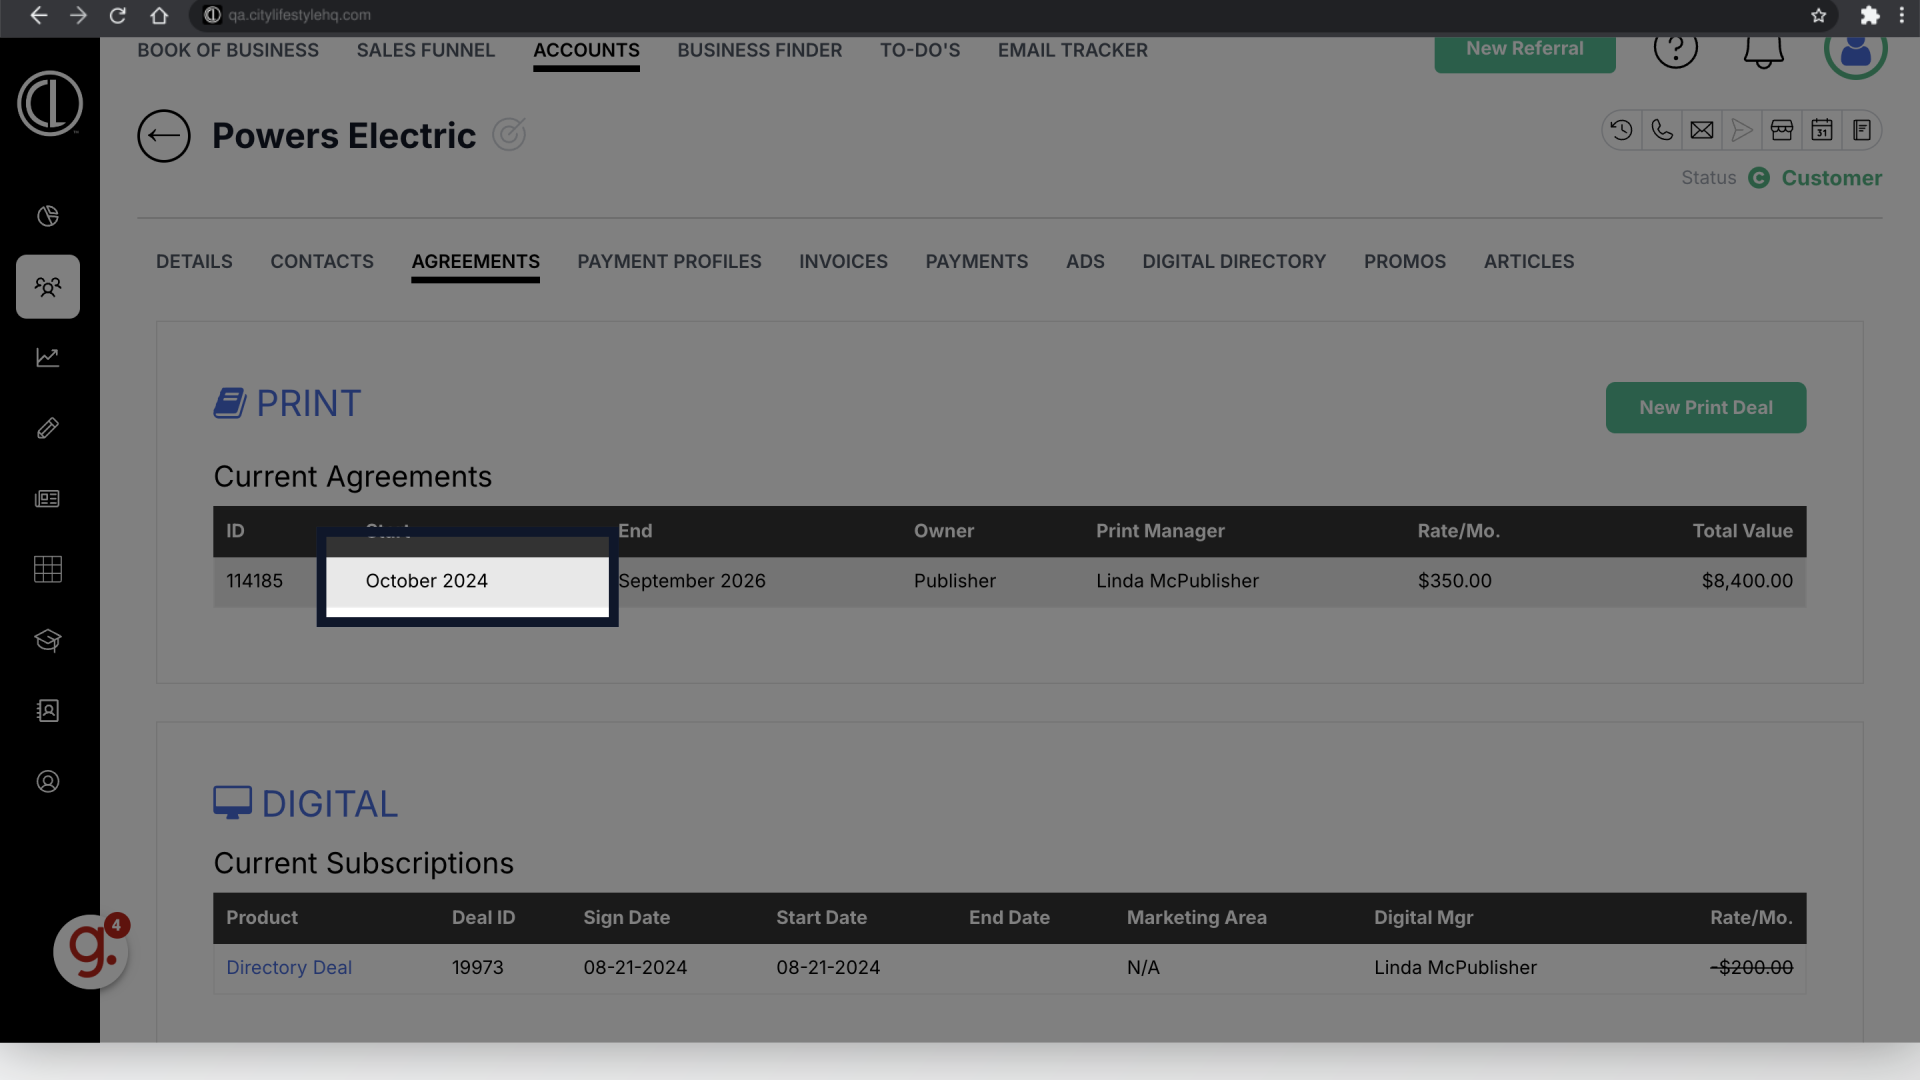
Task: Open the pencil design sidebar icon
Action: tap(48, 428)
